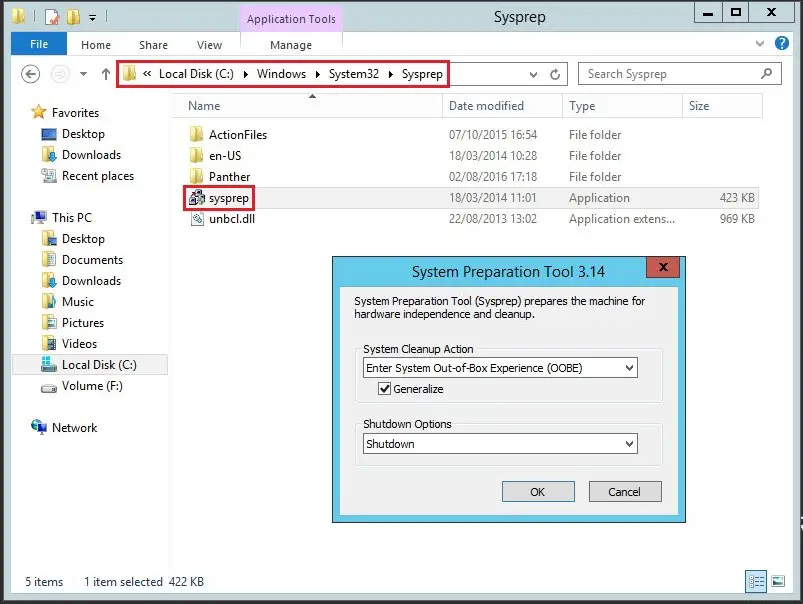Open the System Cleanup Action dropdown
Viewport: 803px width, 604px height.
pos(629,368)
